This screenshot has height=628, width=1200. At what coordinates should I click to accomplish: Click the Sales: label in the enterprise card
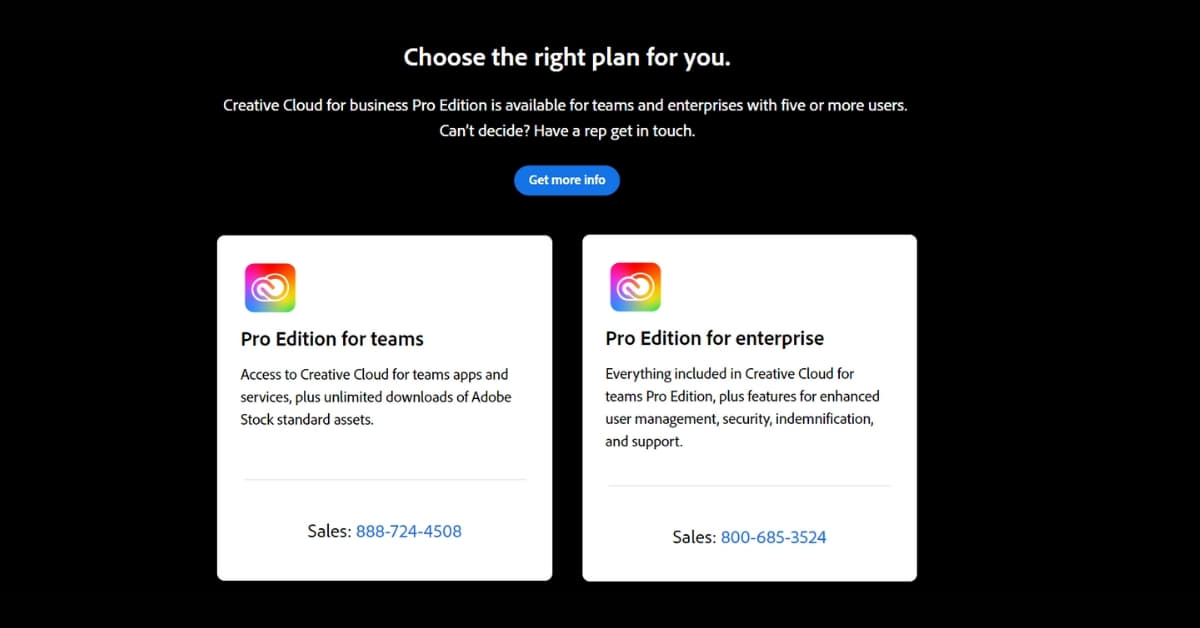694,537
